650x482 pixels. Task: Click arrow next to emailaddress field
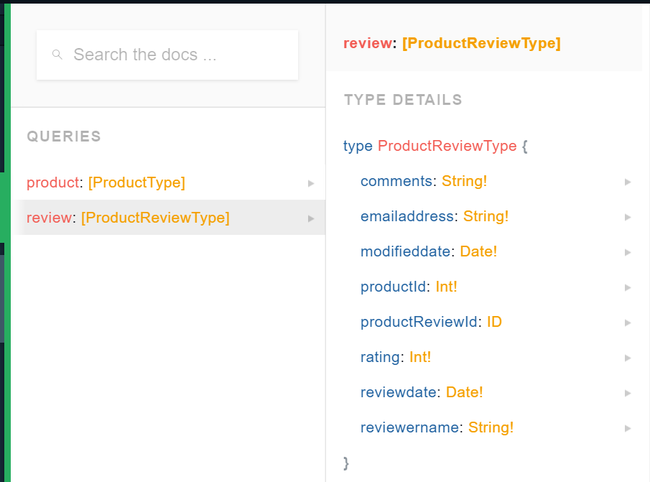click(627, 217)
